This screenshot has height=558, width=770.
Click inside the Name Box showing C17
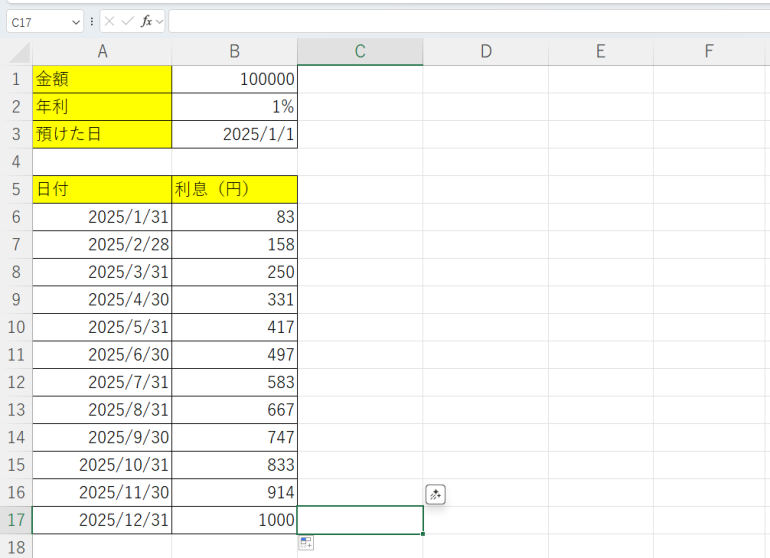[x=38, y=21]
